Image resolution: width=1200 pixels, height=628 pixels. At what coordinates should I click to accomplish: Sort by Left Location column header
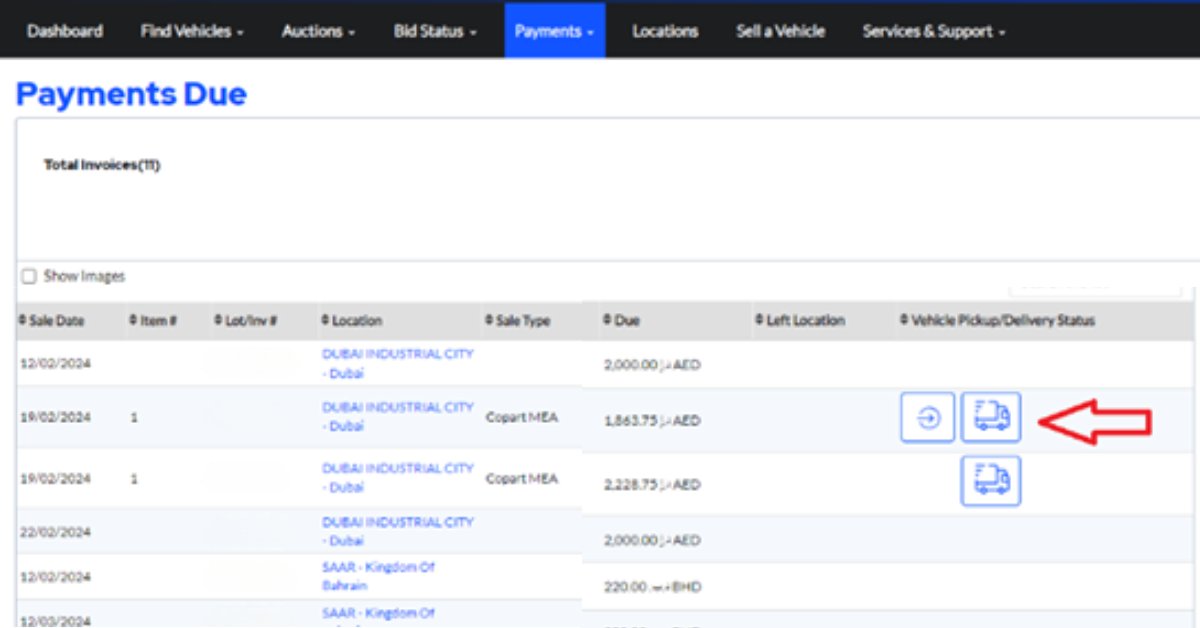click(799, 321)
